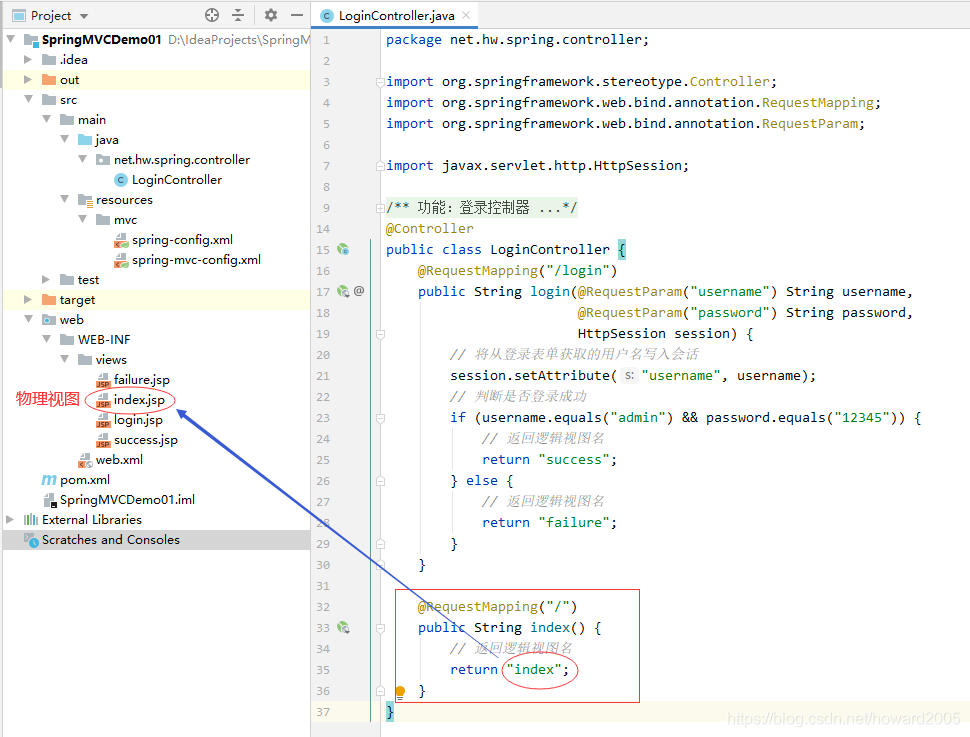This screenshot has width=970, height=737.
Task: Click Spring gutter icon on line 17
Action: 343,291
